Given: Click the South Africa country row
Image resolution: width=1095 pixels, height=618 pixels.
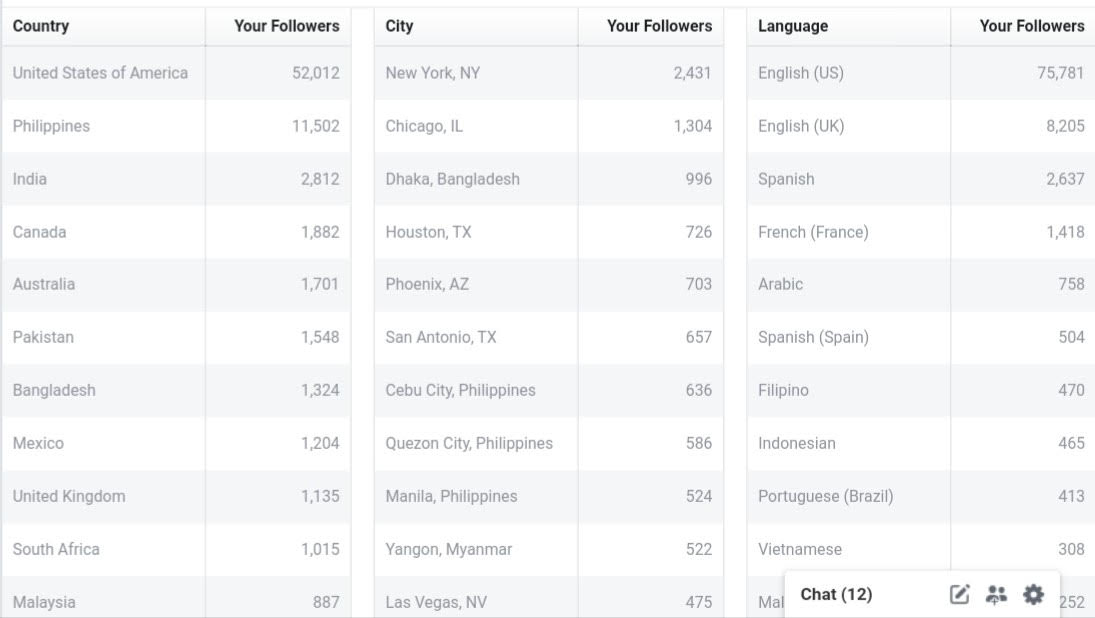Looking at the screenshot, I should click(x=56, y=549).
